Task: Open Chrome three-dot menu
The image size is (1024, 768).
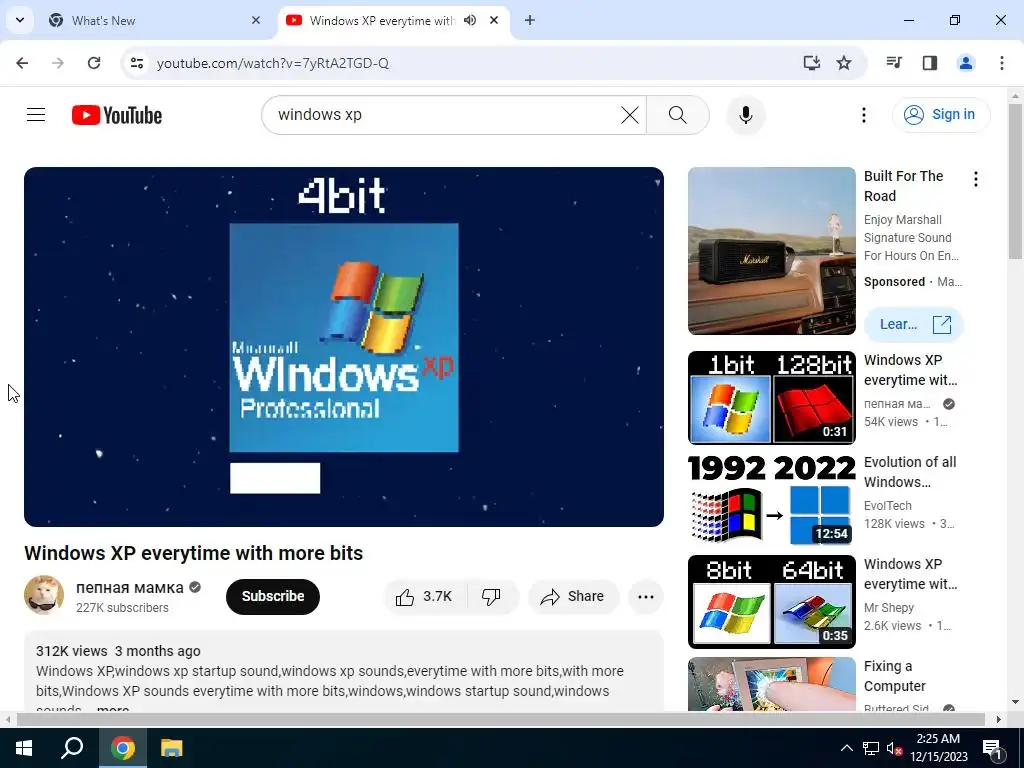Action: pyautogui.click(x=1002, y=63)
